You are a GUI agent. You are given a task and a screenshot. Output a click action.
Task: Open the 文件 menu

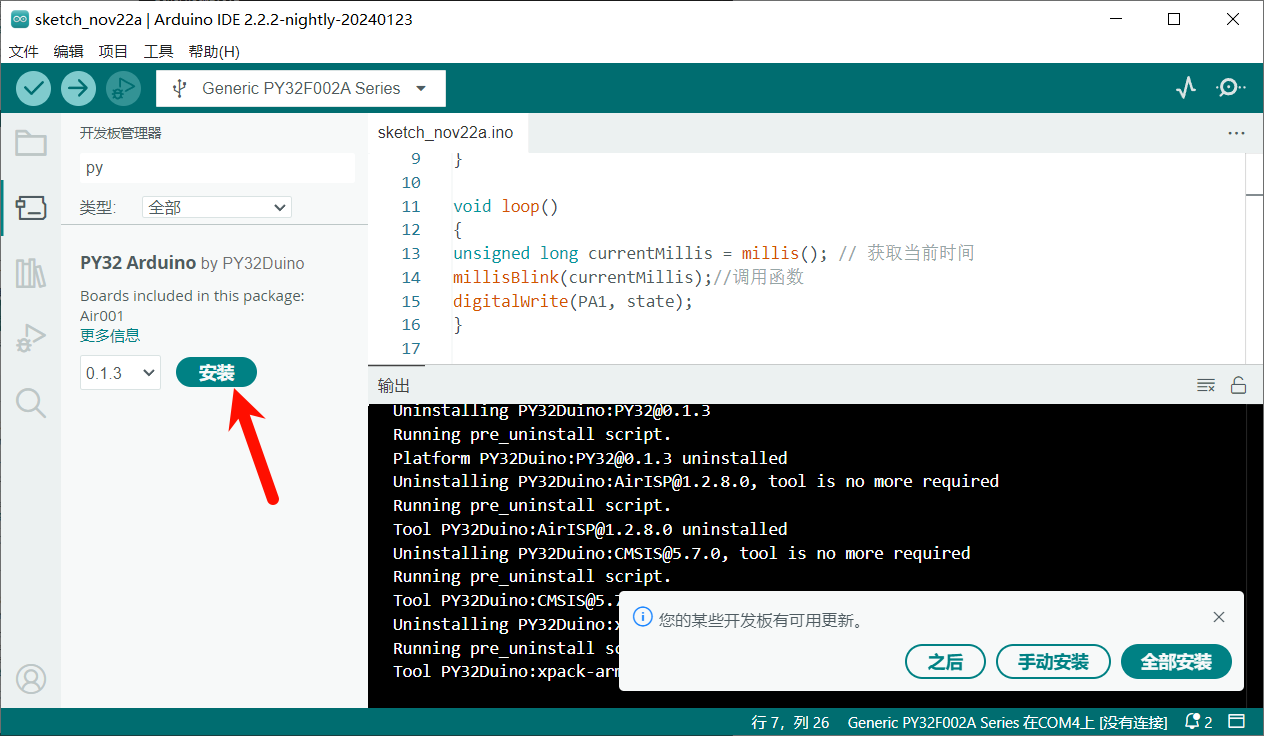point(23,51)
